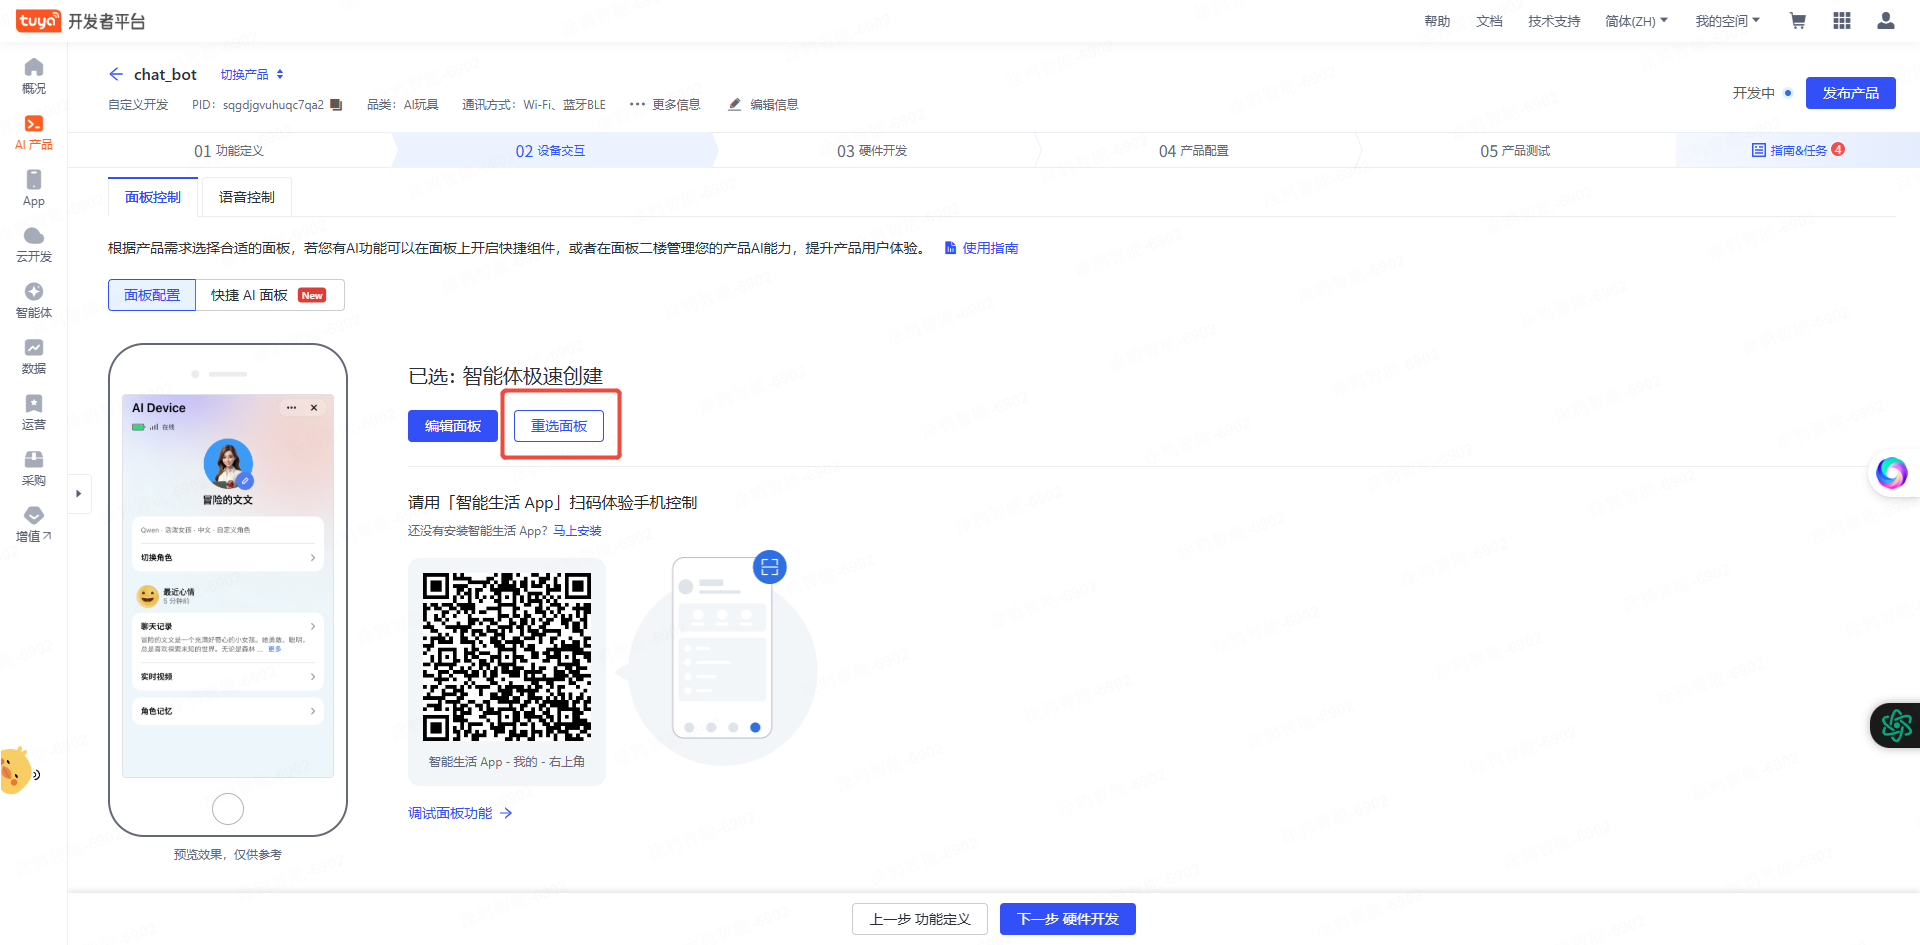Open the 概况 overview sidebar icon

[34, 76]
